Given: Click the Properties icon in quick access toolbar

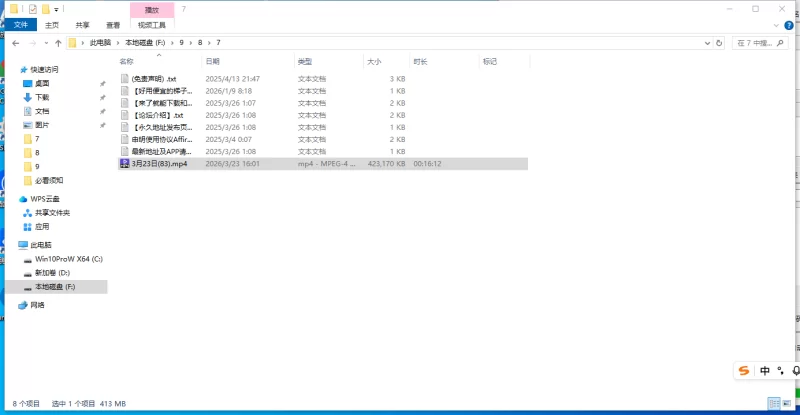Looking at the screenshot, I should 33,9.
